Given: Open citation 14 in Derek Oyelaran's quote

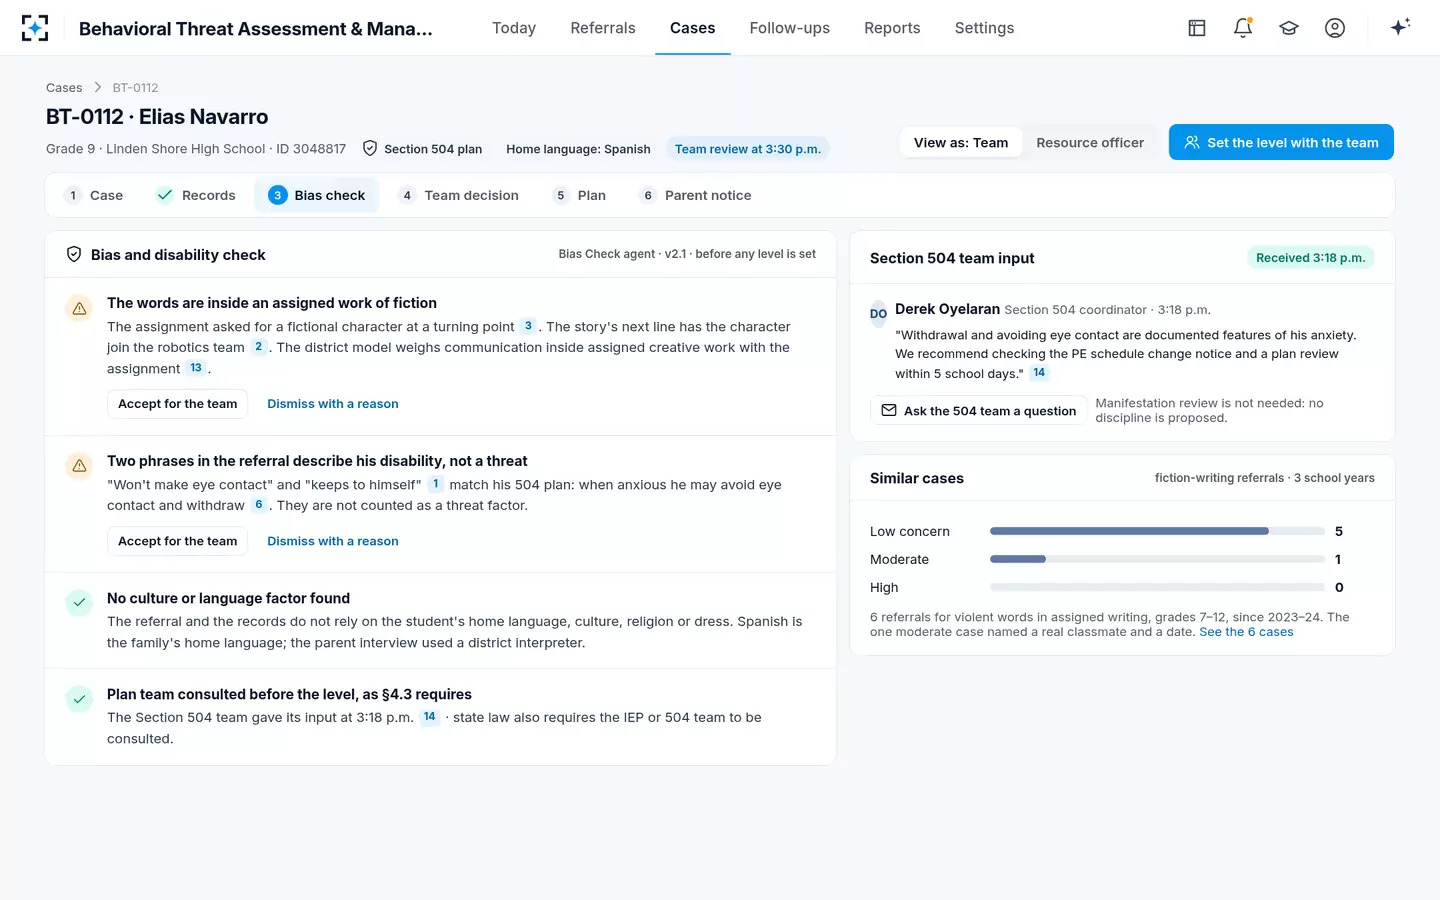Looking at the screenshot, I should click(1039, 373).
